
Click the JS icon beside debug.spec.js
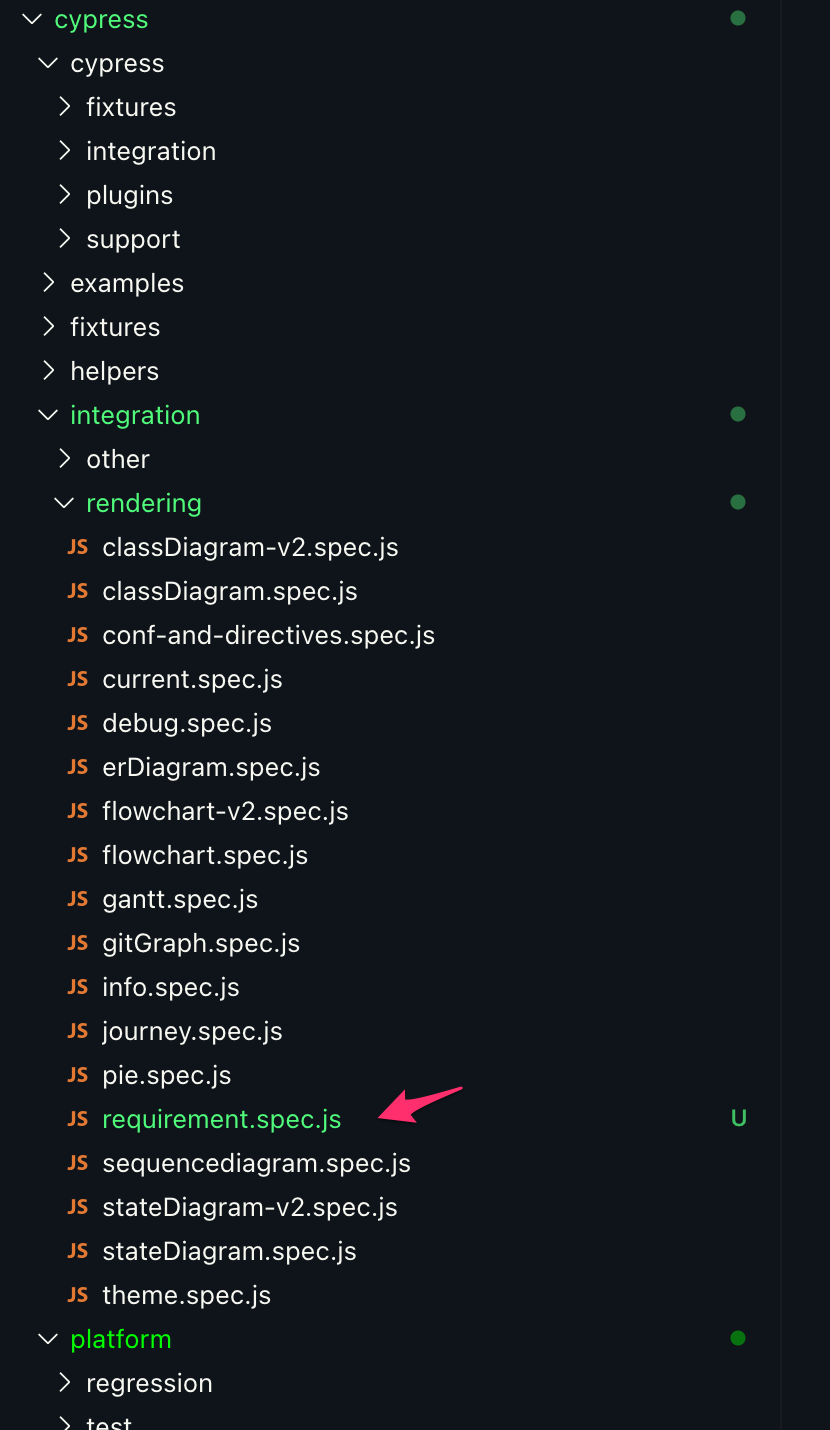(78, 723)
